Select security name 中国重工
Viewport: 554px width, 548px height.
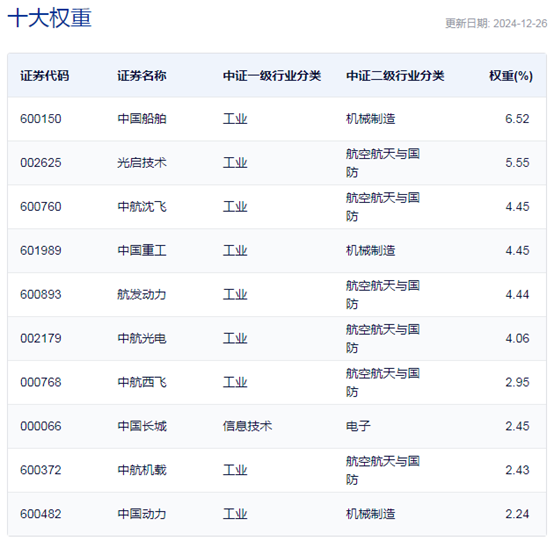coord(142,251)
